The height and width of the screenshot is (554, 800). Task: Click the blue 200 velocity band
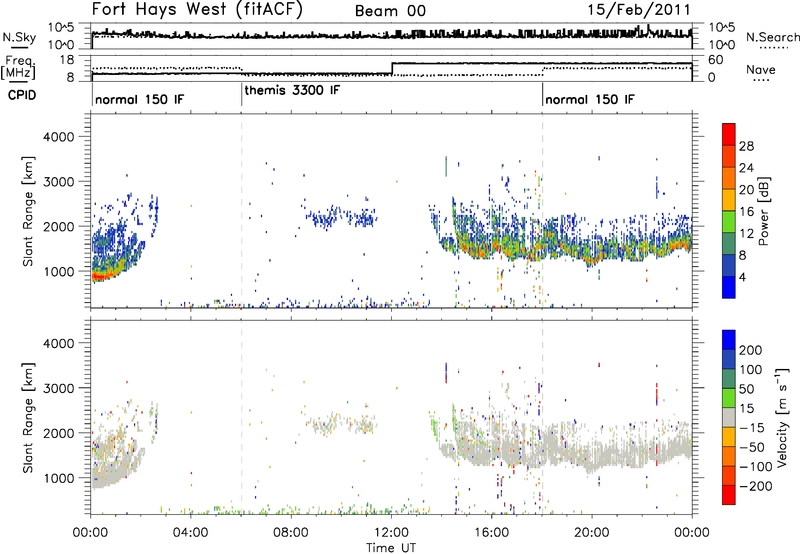[x=729, y=340]
